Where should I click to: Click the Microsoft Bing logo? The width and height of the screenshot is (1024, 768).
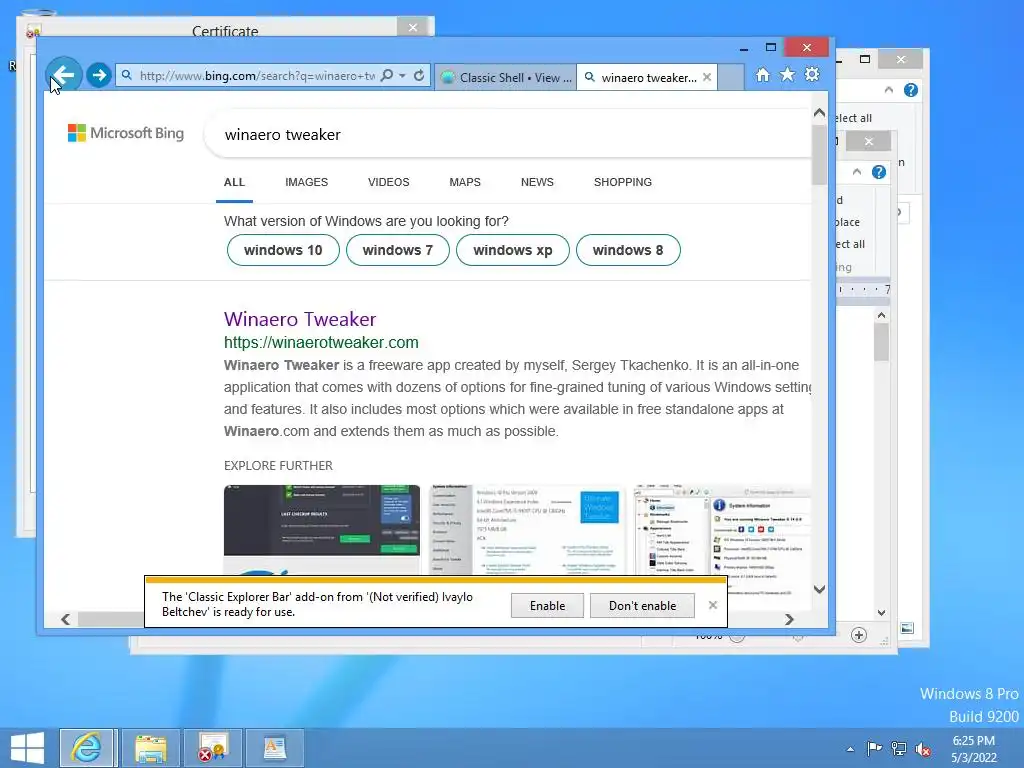click(126, 133)
